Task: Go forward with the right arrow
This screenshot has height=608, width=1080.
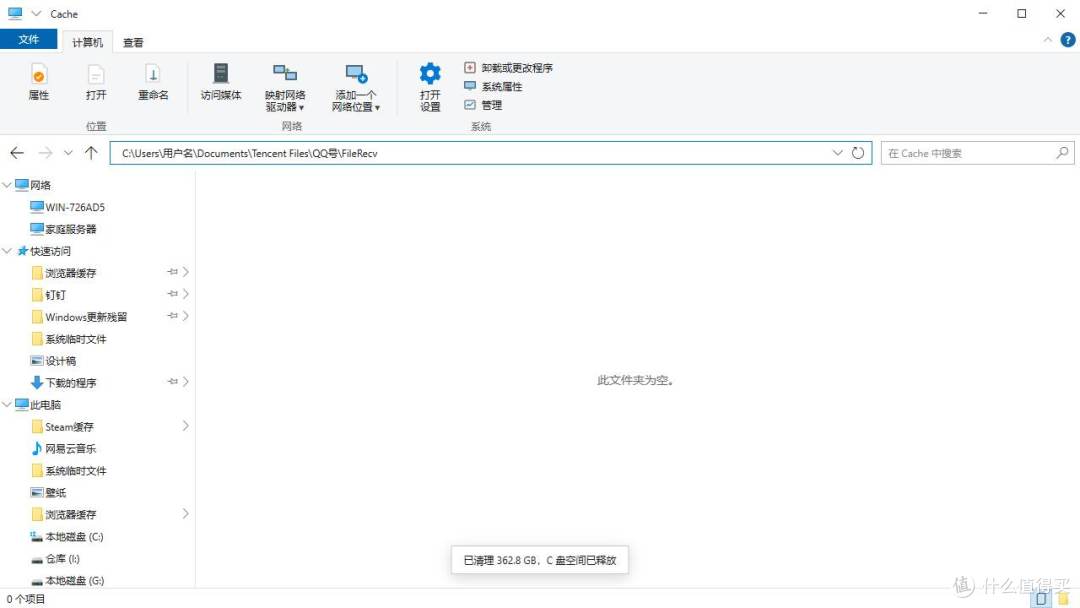Action: click(x=45, y=153)
